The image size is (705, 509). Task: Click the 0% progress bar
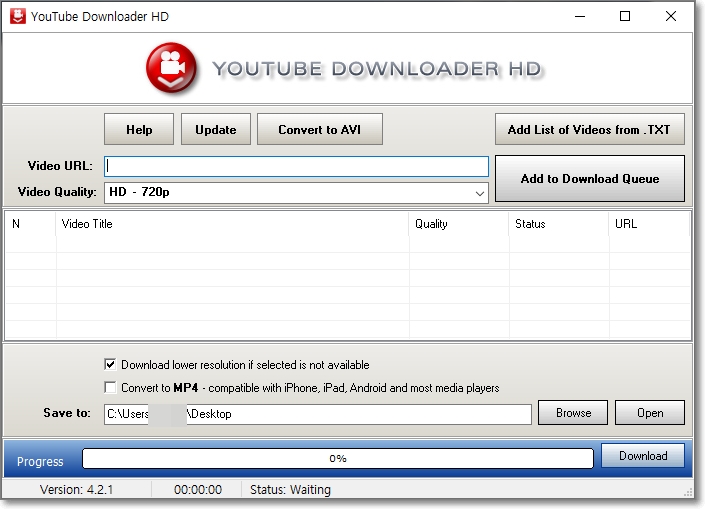[x=338, y=458]
